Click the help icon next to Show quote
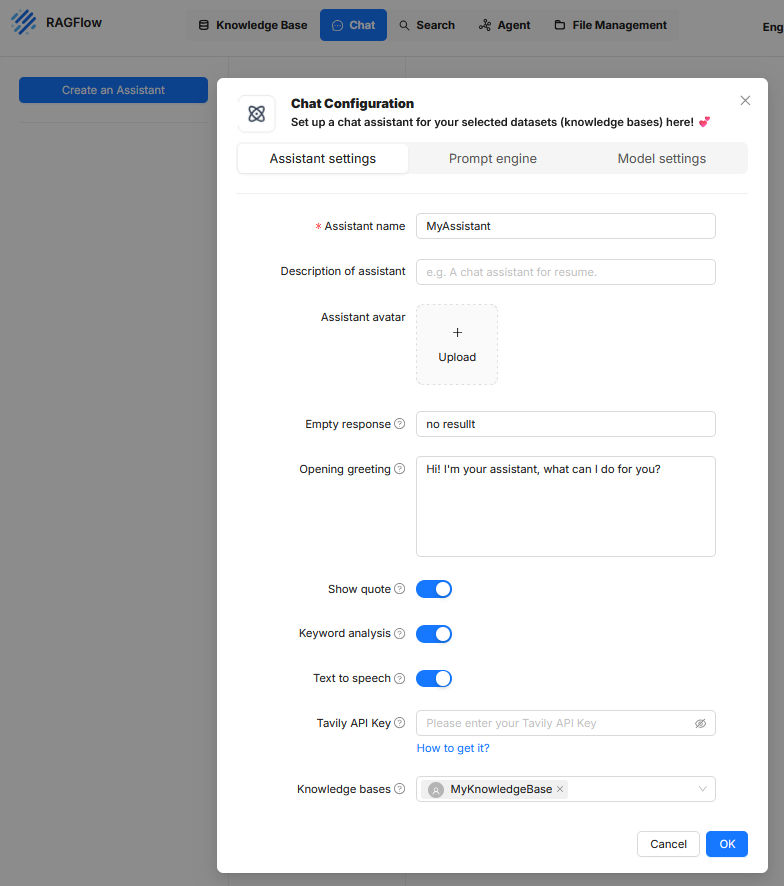Screen dimensions: 784x886 click(400, 589)
